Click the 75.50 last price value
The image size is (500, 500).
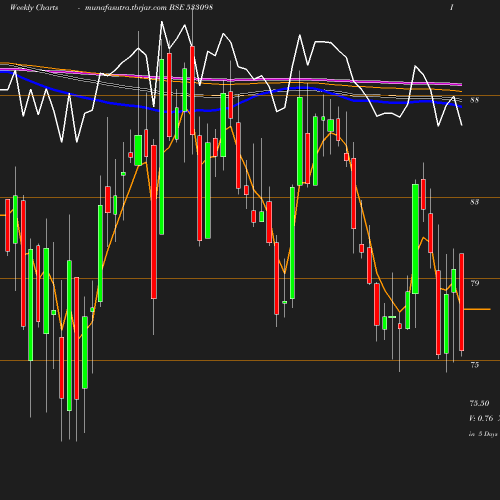tap(479, 403)
